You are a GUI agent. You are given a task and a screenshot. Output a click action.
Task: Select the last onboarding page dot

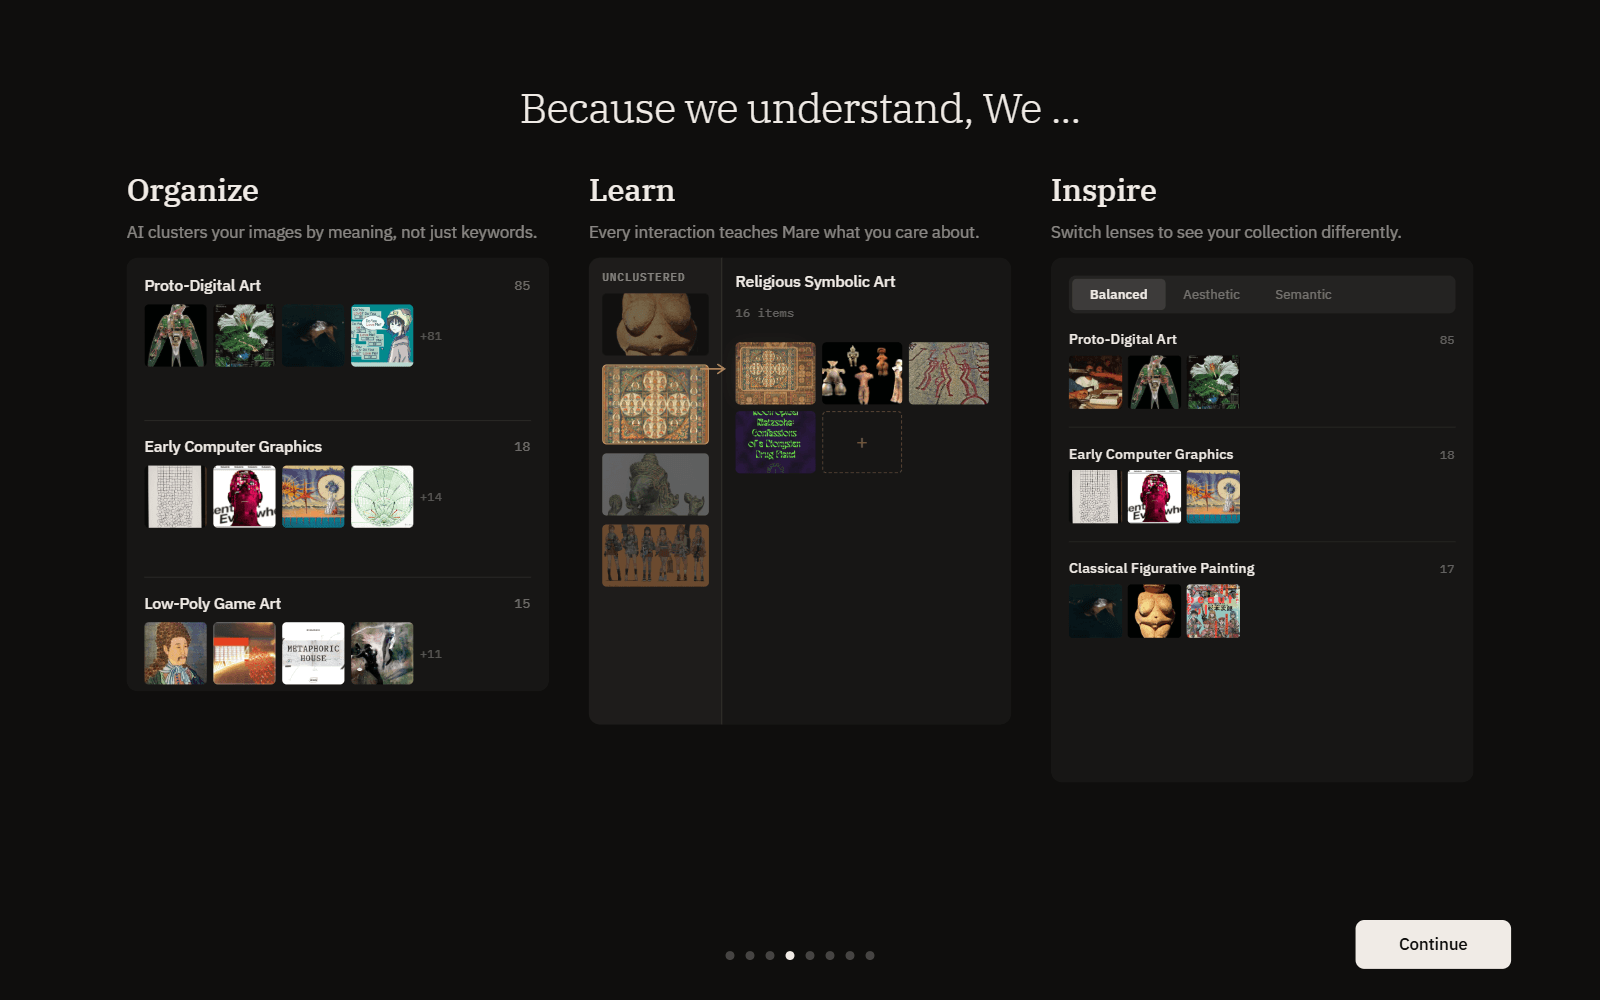[x=870, y=955]
